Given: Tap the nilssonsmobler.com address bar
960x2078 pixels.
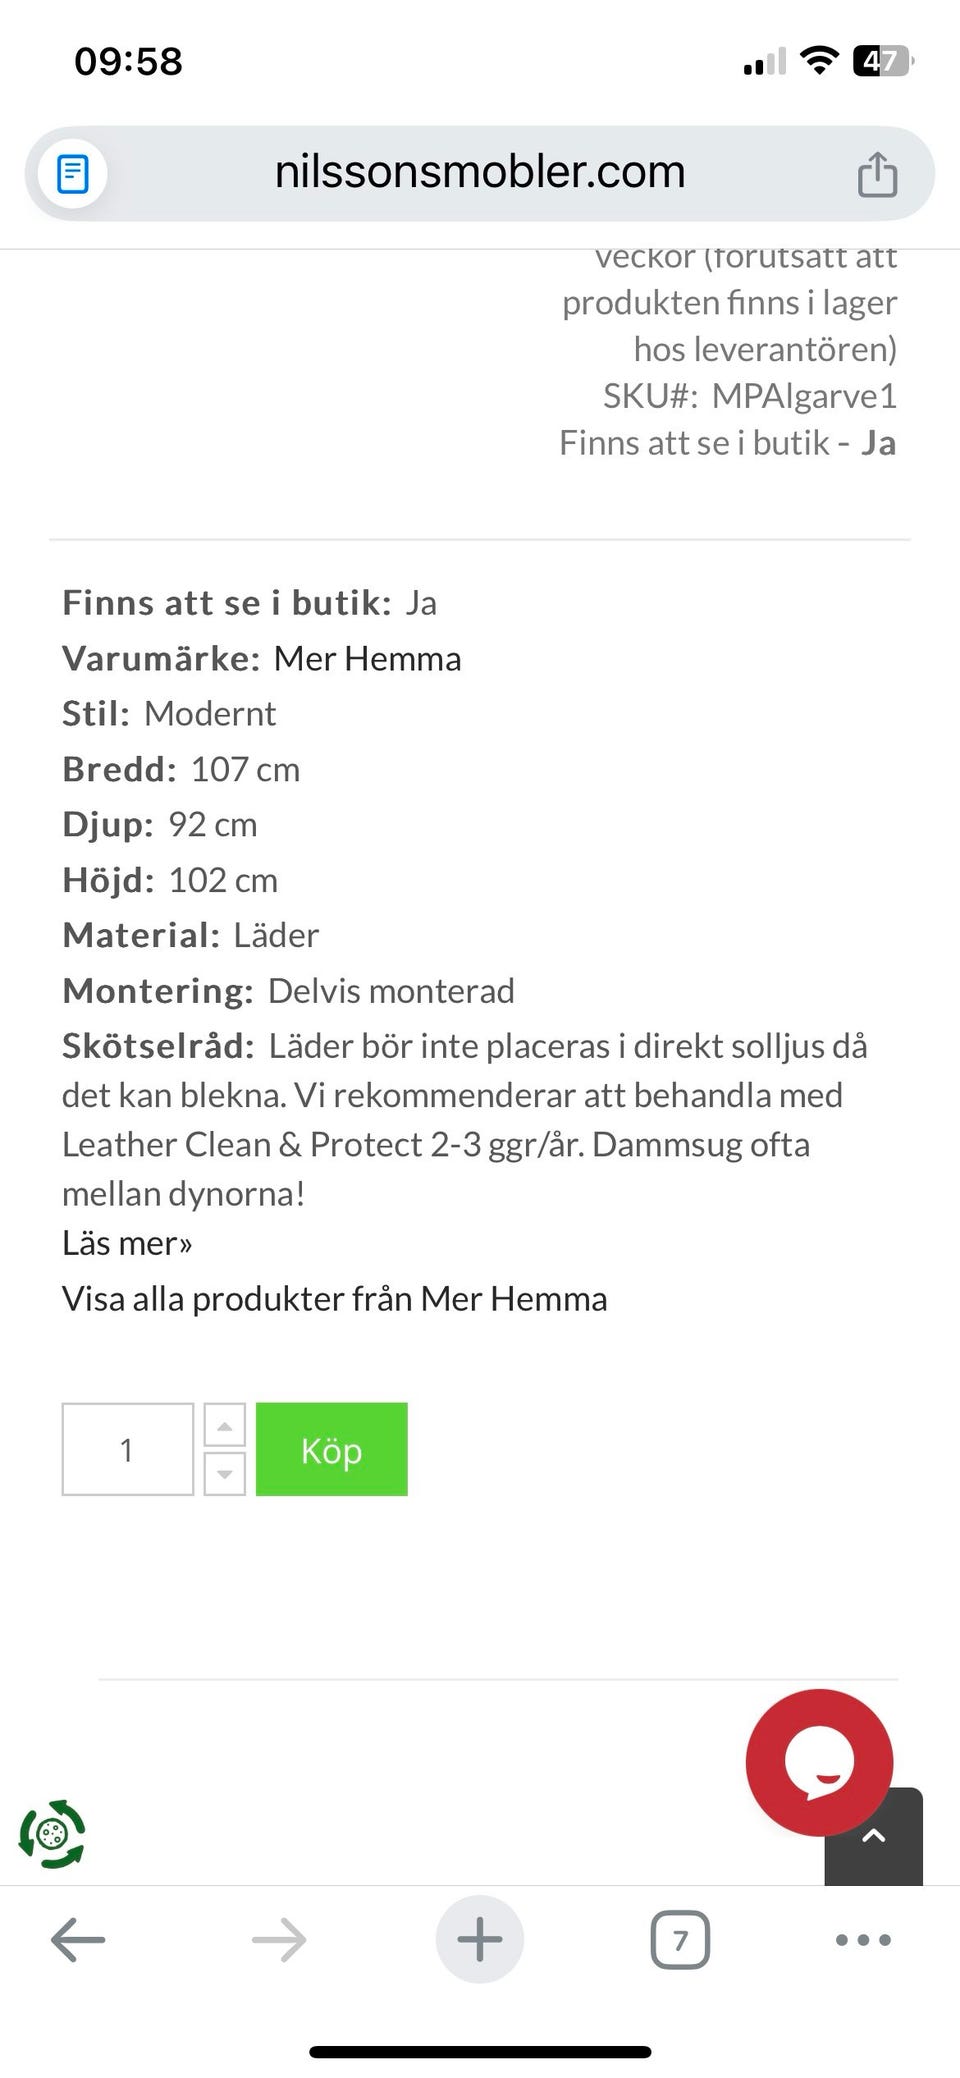Looking at the screenshot, I should [x=480, y=172].
